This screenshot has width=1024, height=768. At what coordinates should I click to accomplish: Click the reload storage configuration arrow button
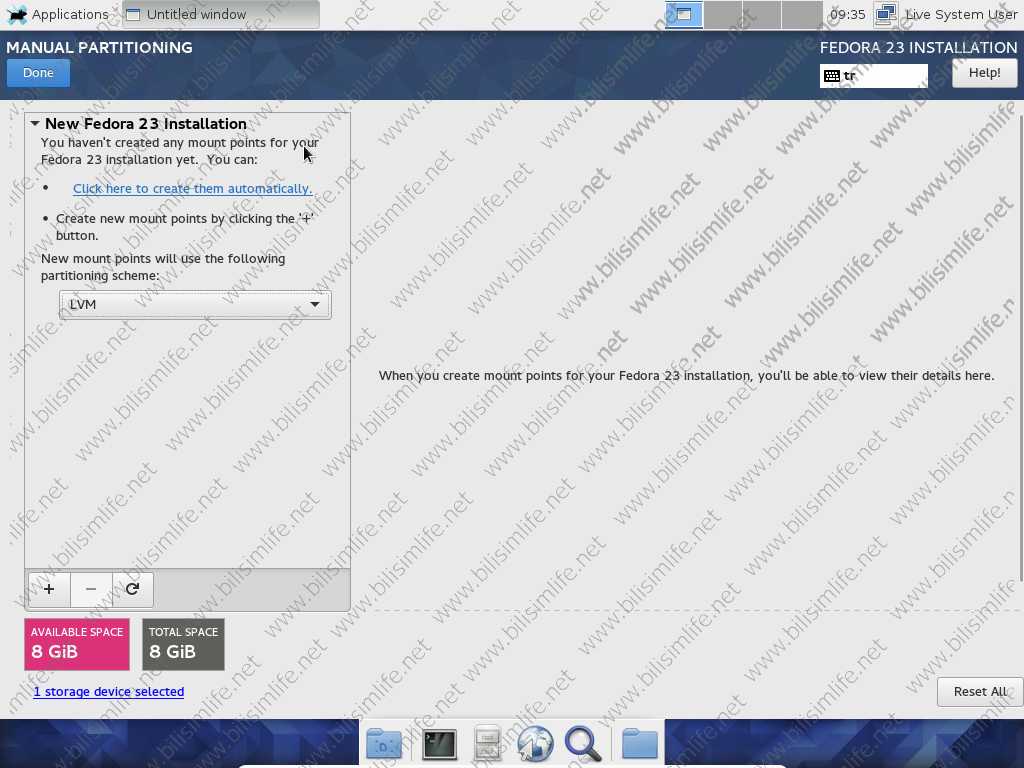pyautogui.click(x=133, y=589)
